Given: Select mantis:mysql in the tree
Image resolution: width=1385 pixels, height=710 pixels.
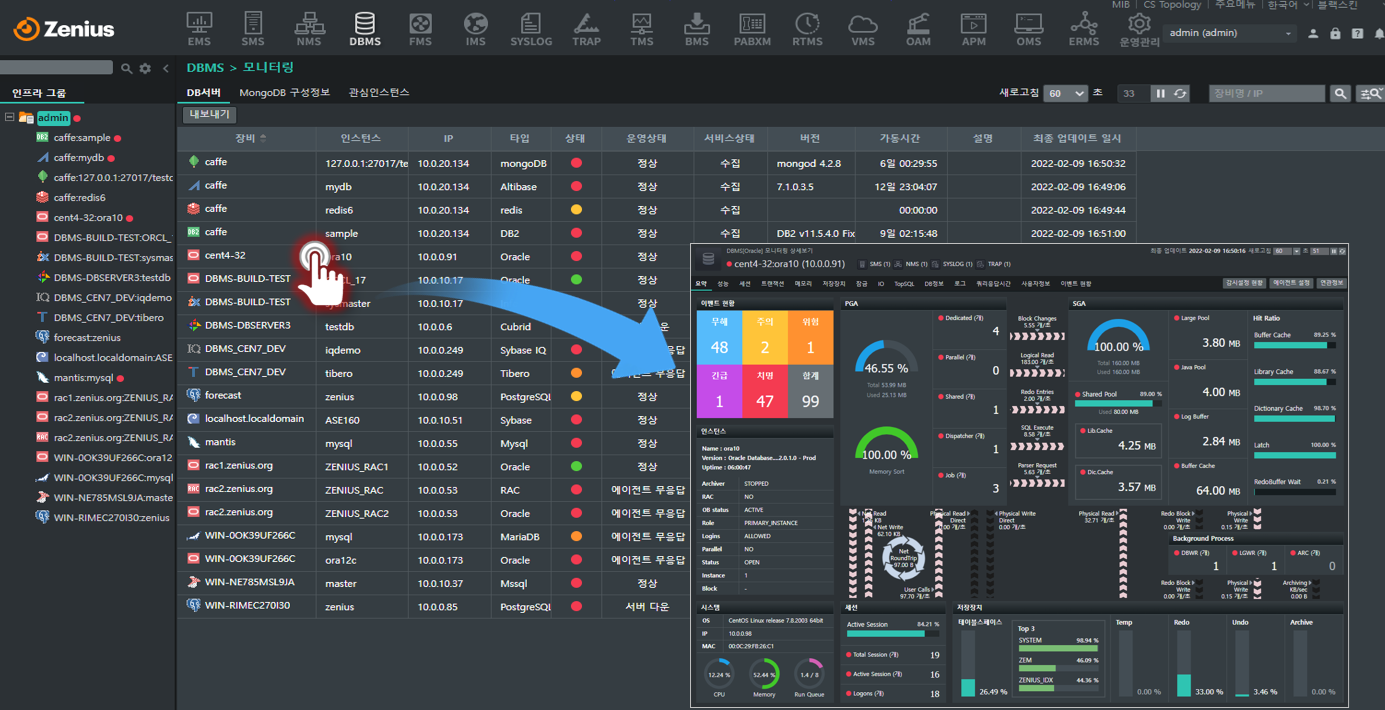Looking at the screenshot, I should 84,378.
